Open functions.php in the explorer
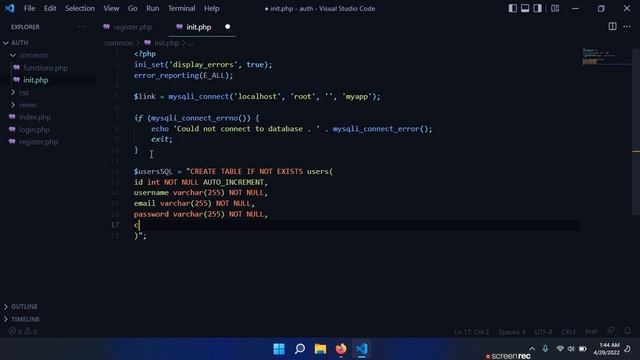640x360 pixels. pos(45,68)
